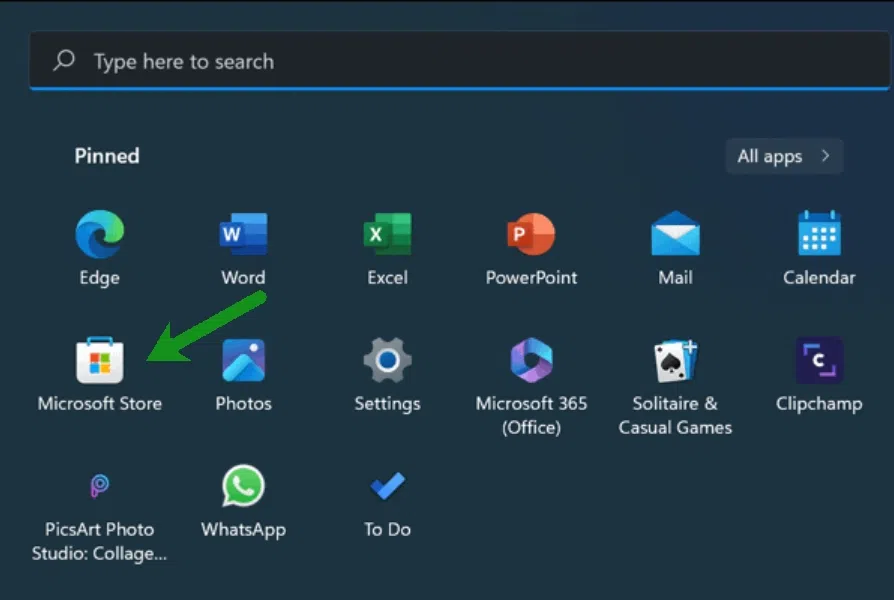
Task: Open Microsoft 365 (Office) icon
Action: pyautogui.click(x=531, y=360)
